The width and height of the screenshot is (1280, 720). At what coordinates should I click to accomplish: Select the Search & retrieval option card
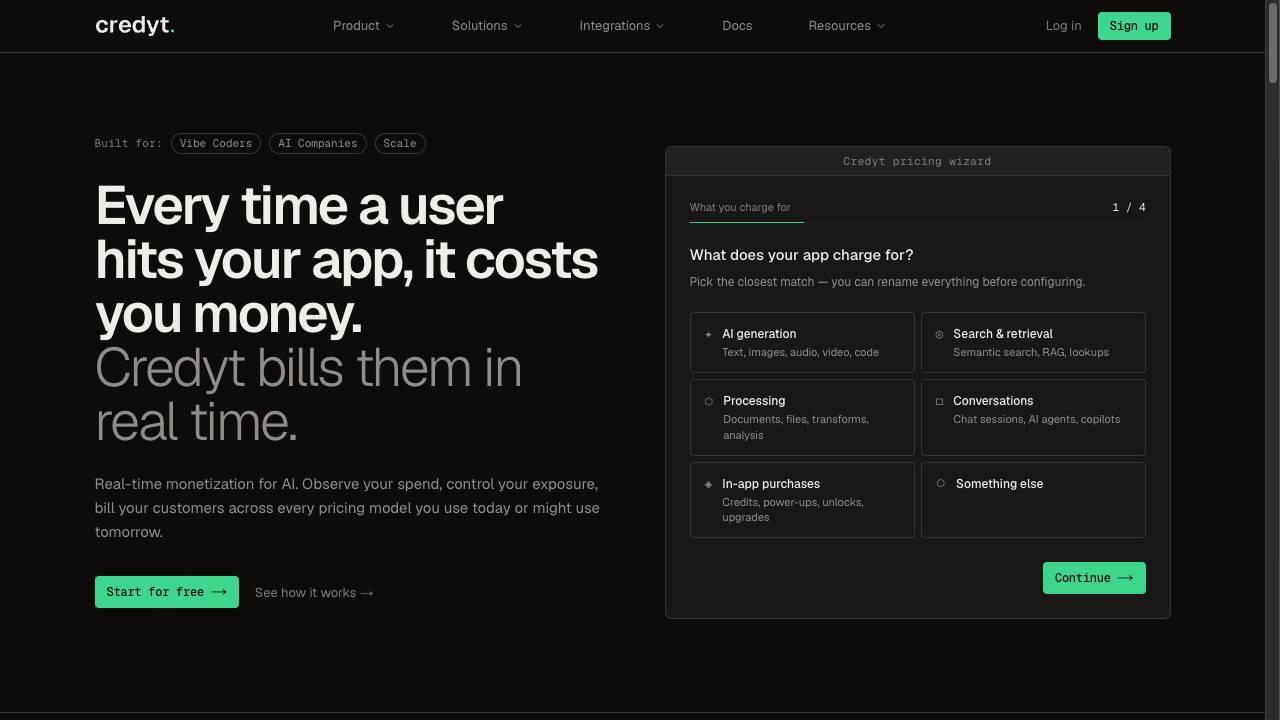click(1033, 342)
